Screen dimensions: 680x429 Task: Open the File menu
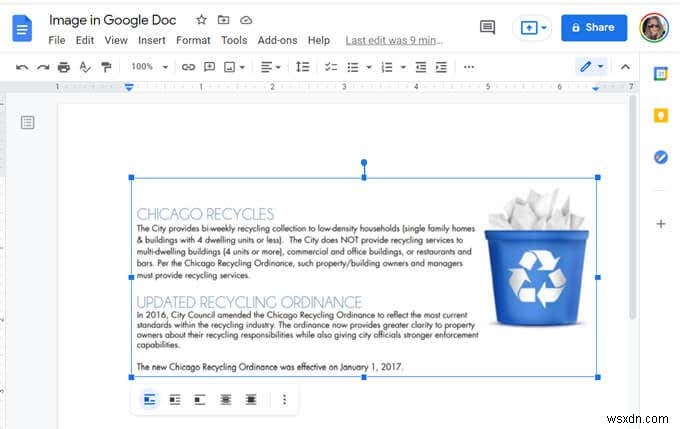click(57, 40)
